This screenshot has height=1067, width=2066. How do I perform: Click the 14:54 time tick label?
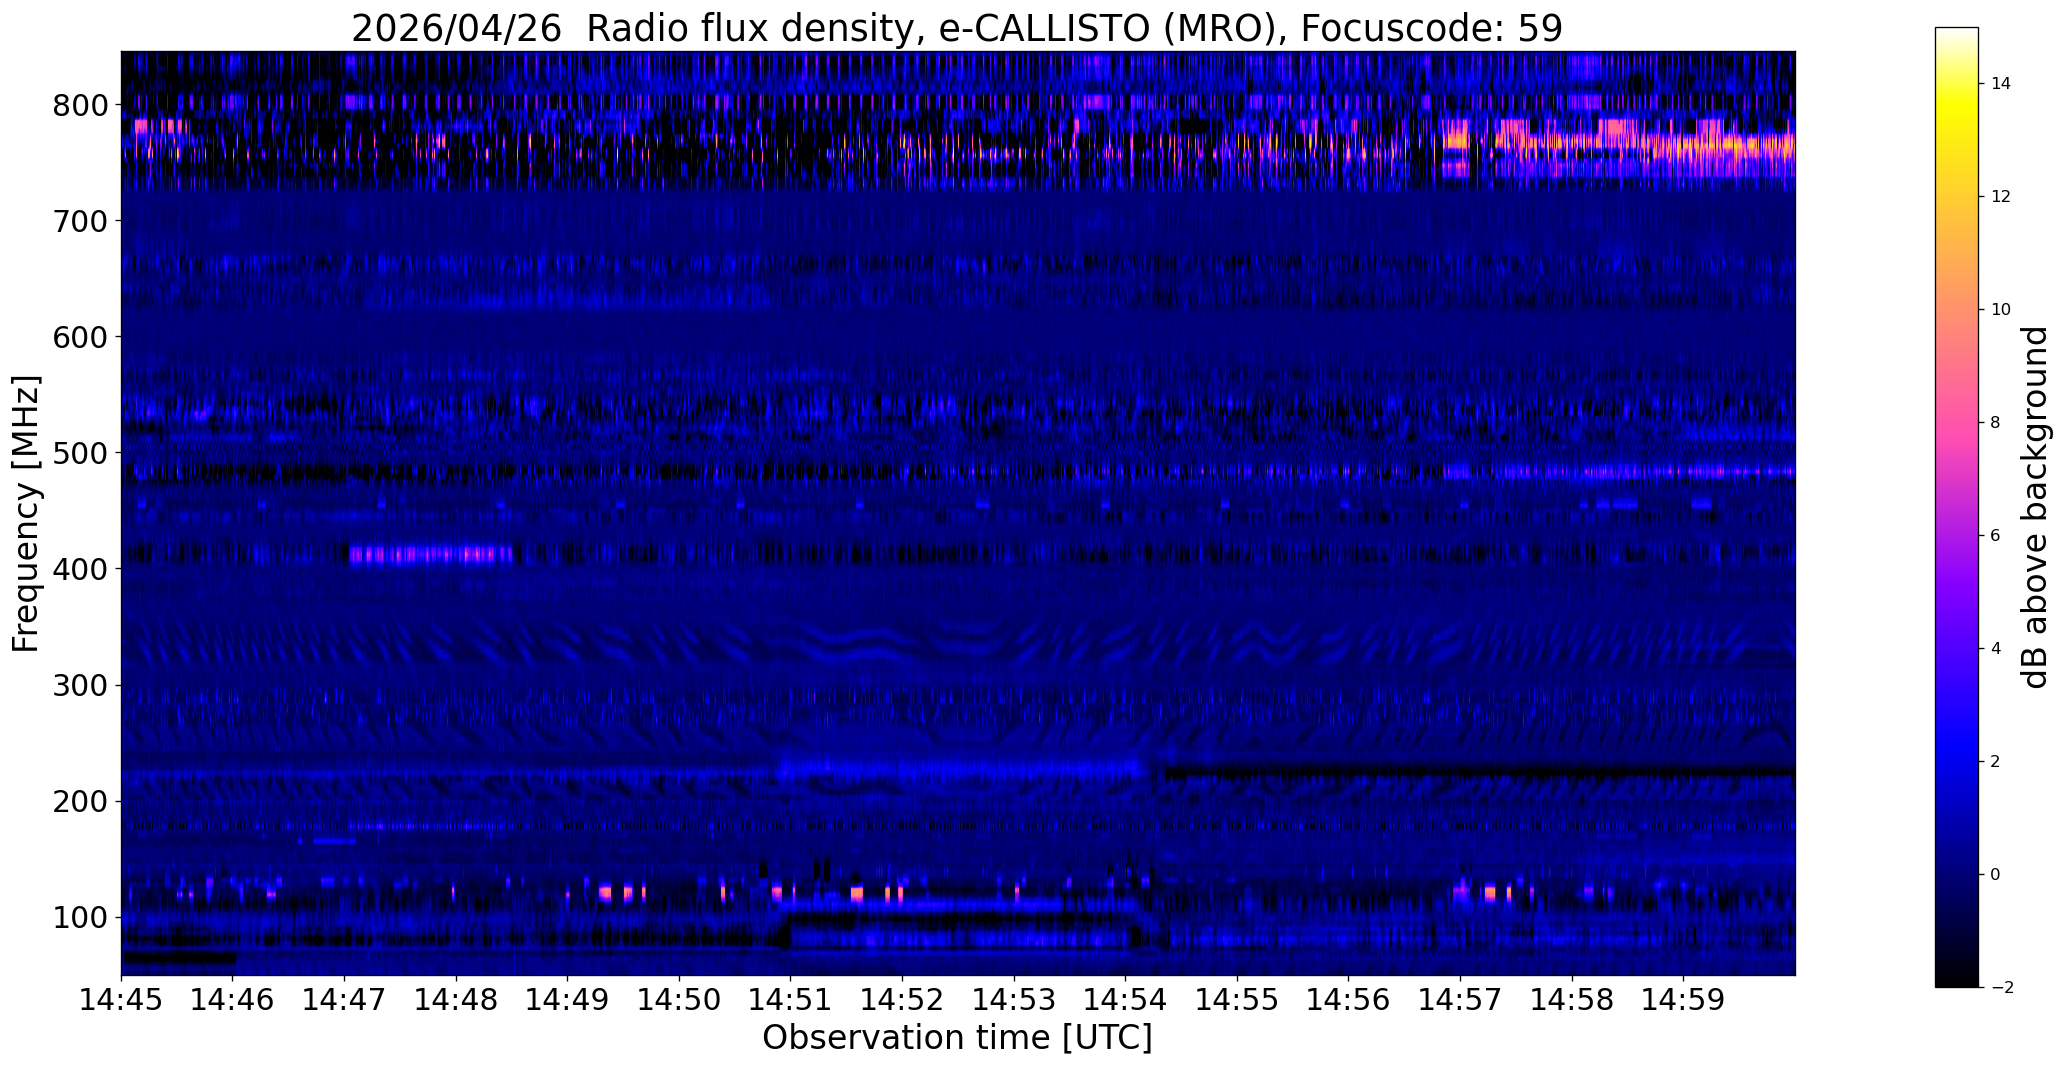pos(1126,999)
